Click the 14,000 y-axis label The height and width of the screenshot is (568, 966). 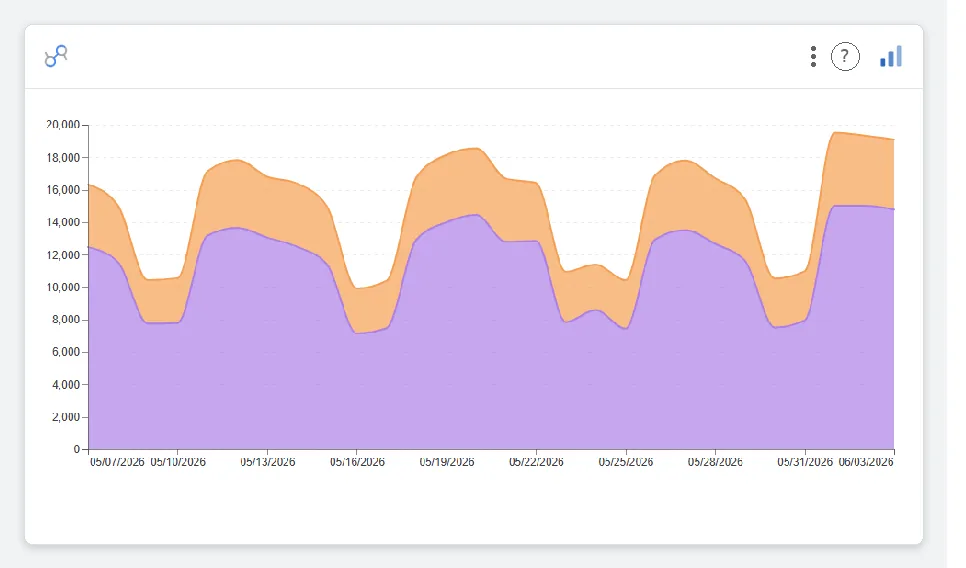click(63, 222)
